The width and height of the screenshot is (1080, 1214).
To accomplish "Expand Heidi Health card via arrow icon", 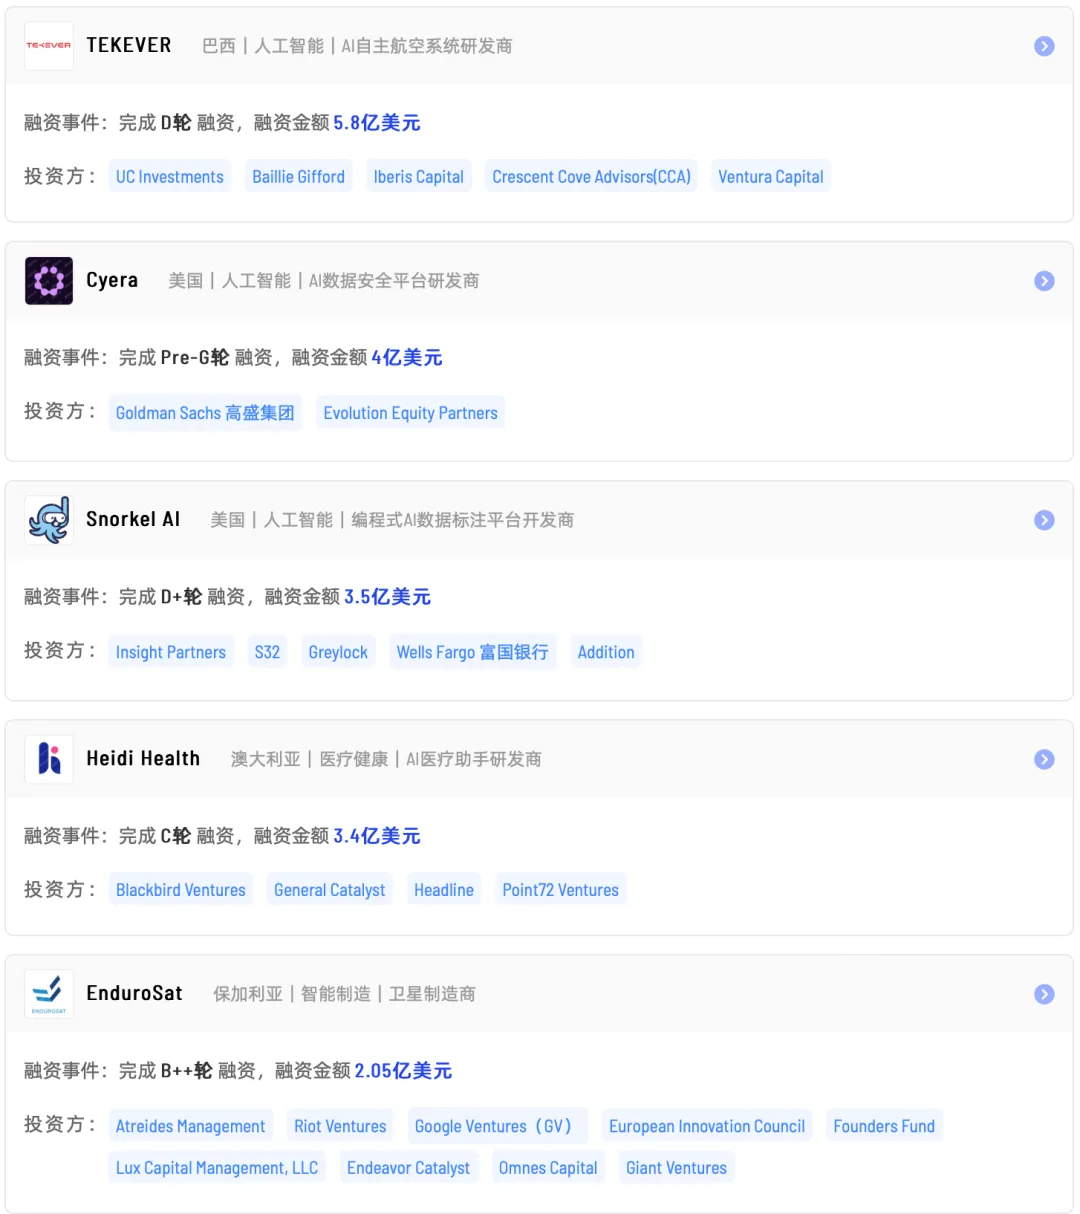I will point(1044,759).
